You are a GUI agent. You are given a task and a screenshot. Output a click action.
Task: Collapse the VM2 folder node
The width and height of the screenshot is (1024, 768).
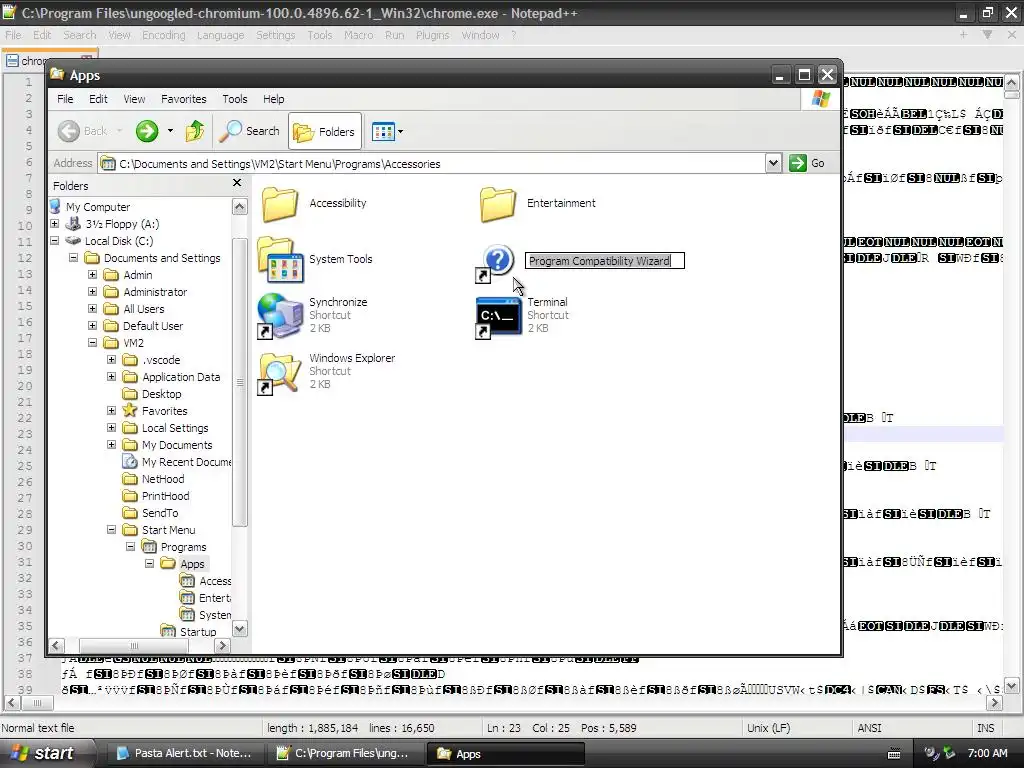pos(93,343)
